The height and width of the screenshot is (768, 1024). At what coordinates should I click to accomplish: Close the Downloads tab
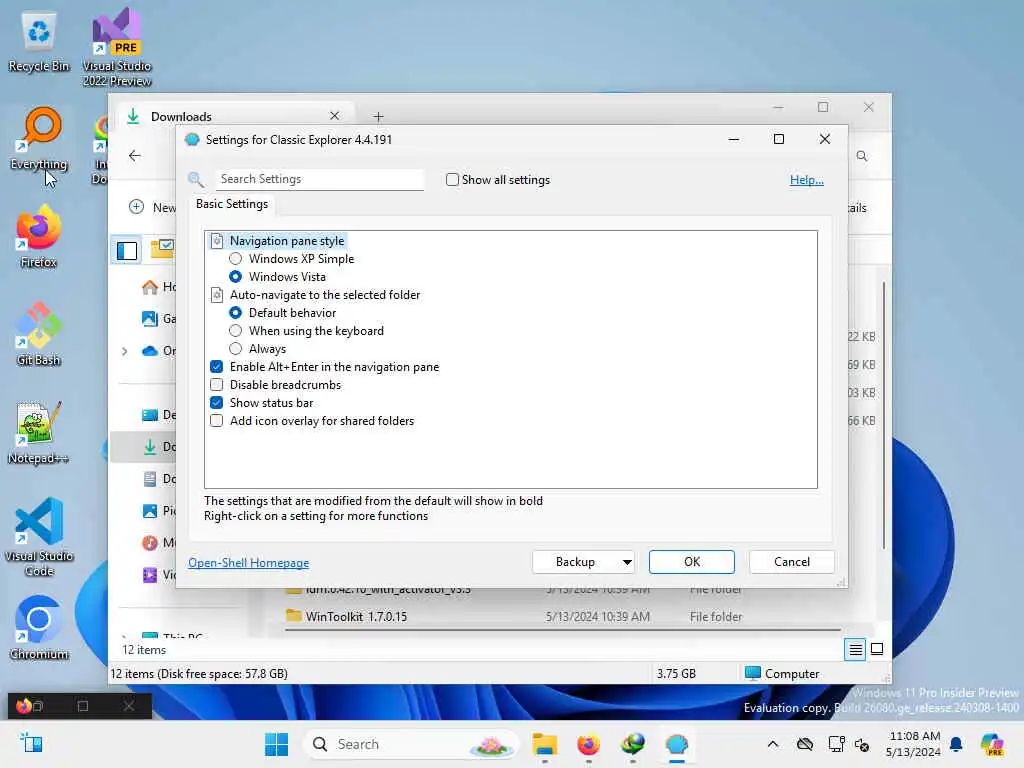pos(334,116)
